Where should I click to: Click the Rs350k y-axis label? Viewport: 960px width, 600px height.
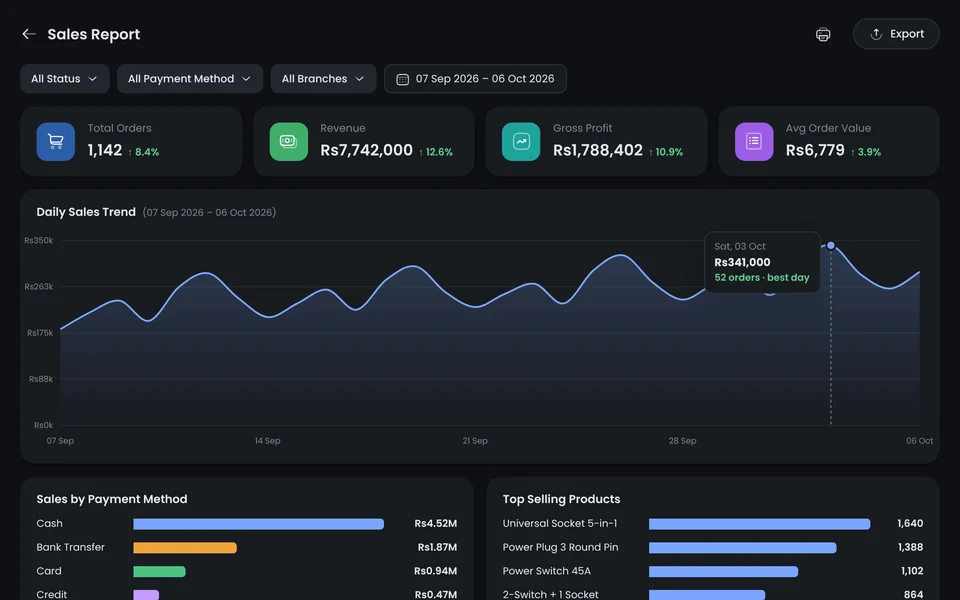click(x=39, y=241)
